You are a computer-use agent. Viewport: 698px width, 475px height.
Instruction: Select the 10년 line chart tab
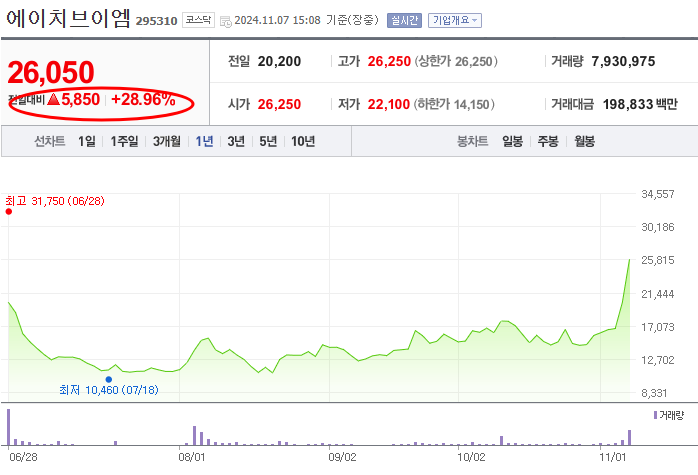tap(303, 142)
